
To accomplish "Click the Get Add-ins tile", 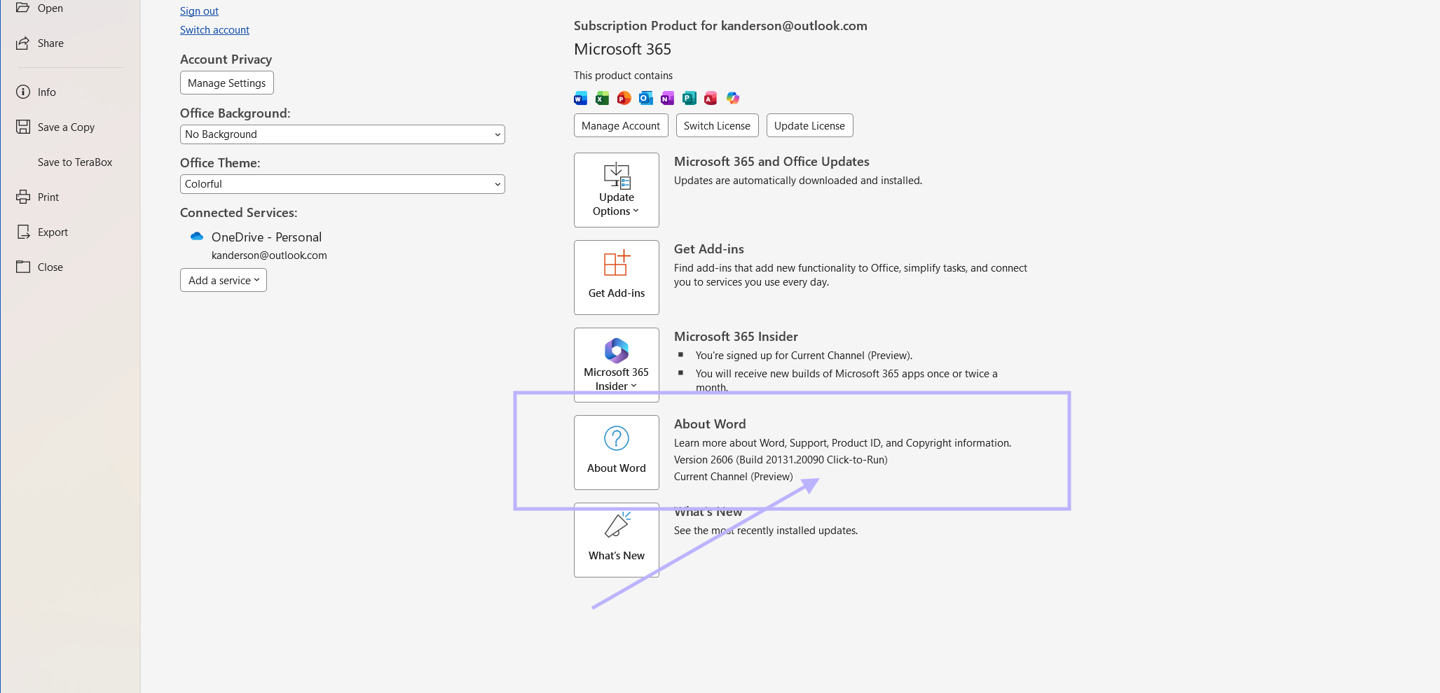I will point(616,277).
